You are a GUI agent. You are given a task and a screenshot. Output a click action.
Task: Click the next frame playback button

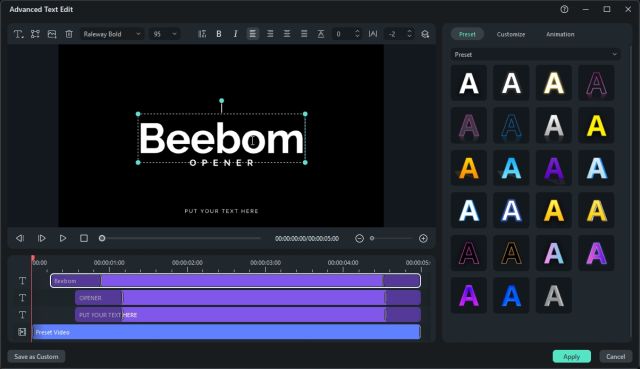(x=41, y=238)
